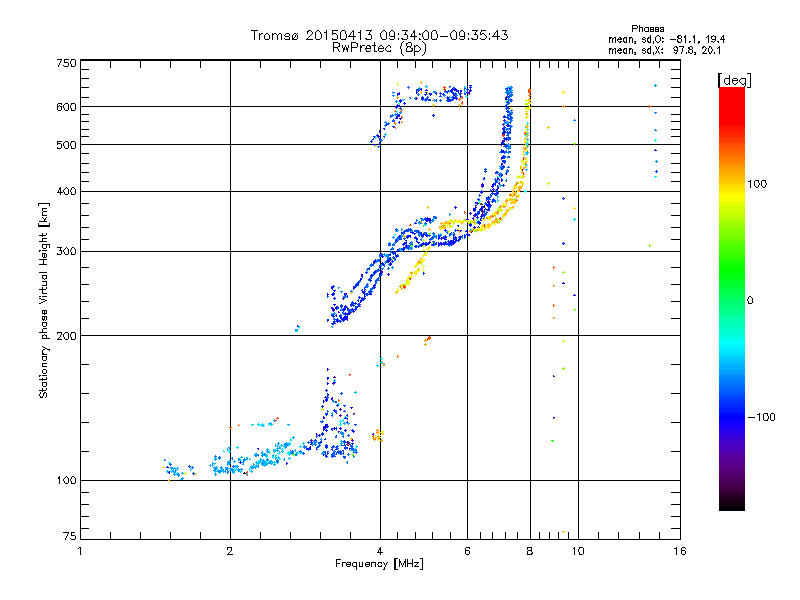This screenshot has width=800, height=600.
Task: Click the x-axis tick label '4'
Action: (x=380, y=551)
